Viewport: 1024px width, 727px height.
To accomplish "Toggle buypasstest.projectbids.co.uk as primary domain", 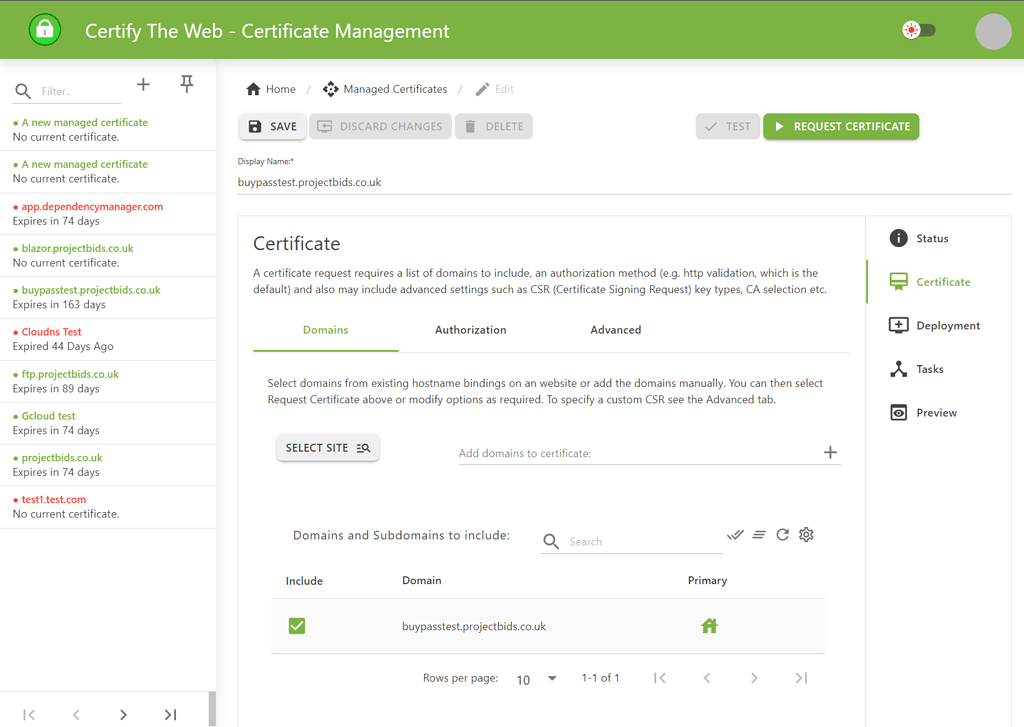I will [709, 625].
